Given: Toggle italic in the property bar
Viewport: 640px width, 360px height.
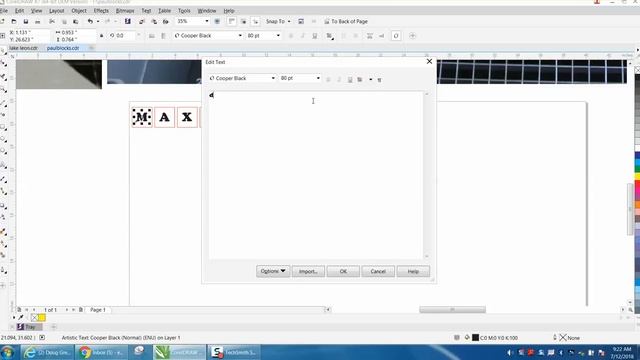Looking at the screenshot, I should point(303,36).
